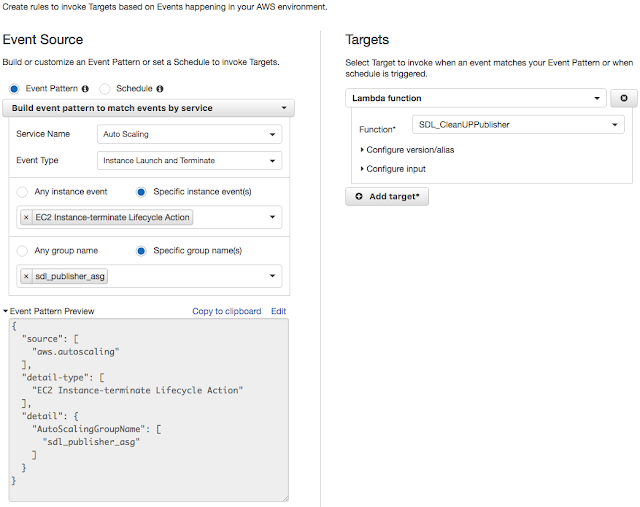Viewport: 640px width, 507px height.
Task: Click the info icon next to Schedule
Action: (160, 89)
